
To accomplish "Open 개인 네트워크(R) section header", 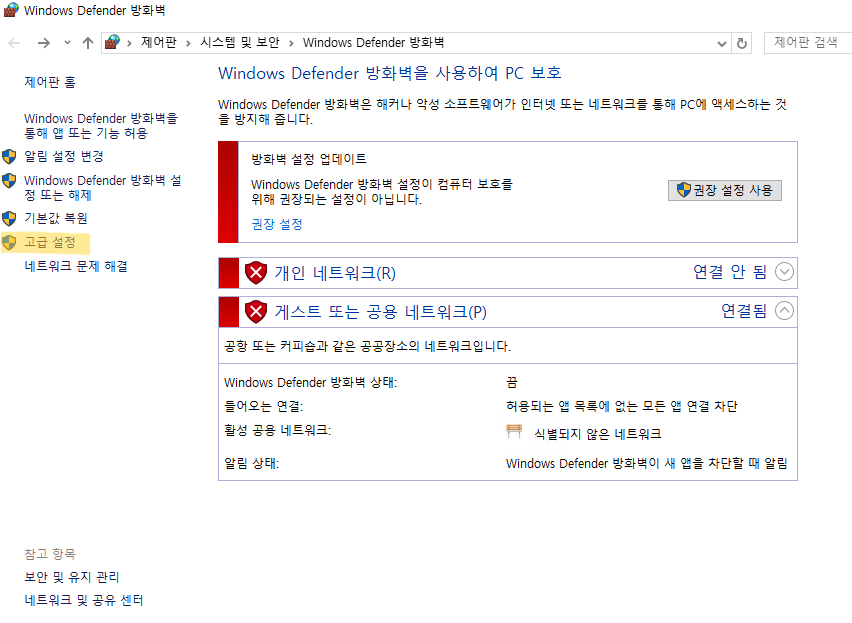I will 335,273.
